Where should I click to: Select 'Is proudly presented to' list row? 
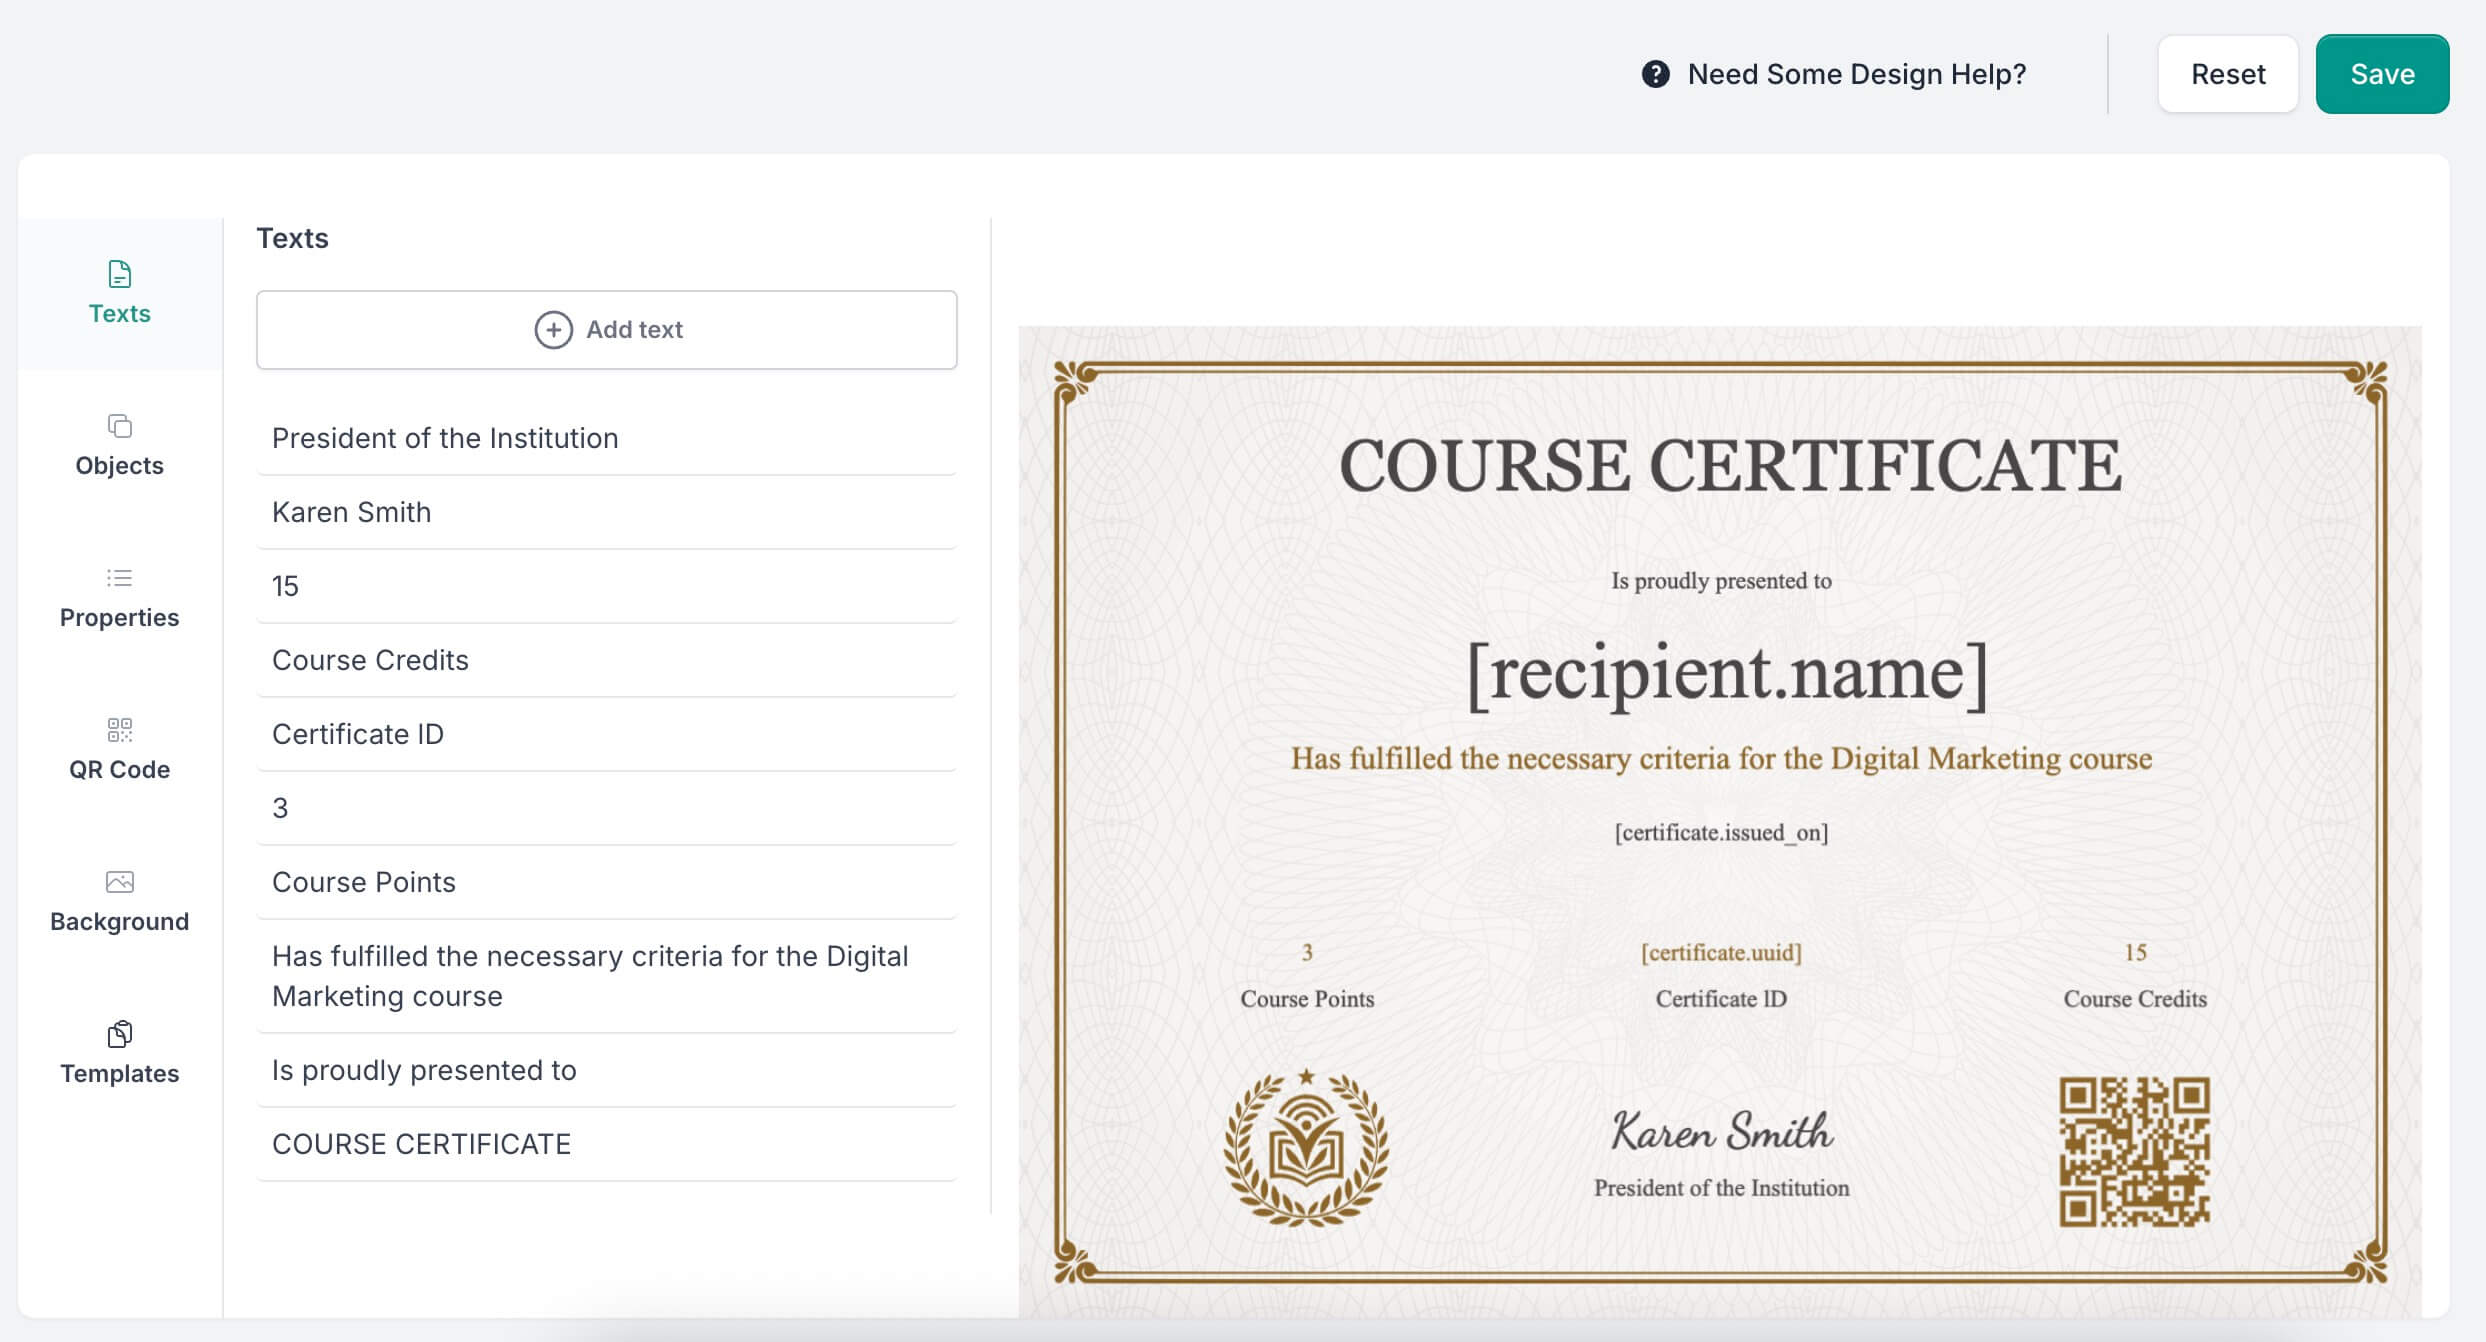[606, 1070]
